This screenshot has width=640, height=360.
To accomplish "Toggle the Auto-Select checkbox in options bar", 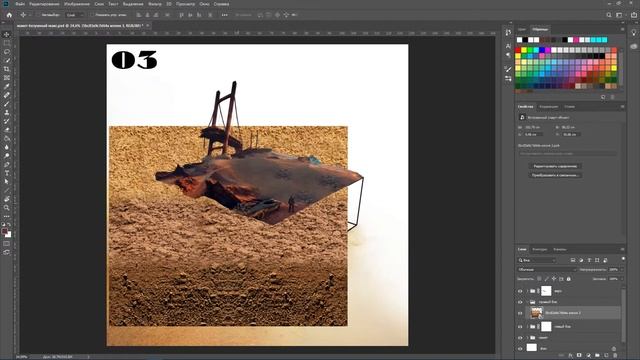I will coord(38,15).
